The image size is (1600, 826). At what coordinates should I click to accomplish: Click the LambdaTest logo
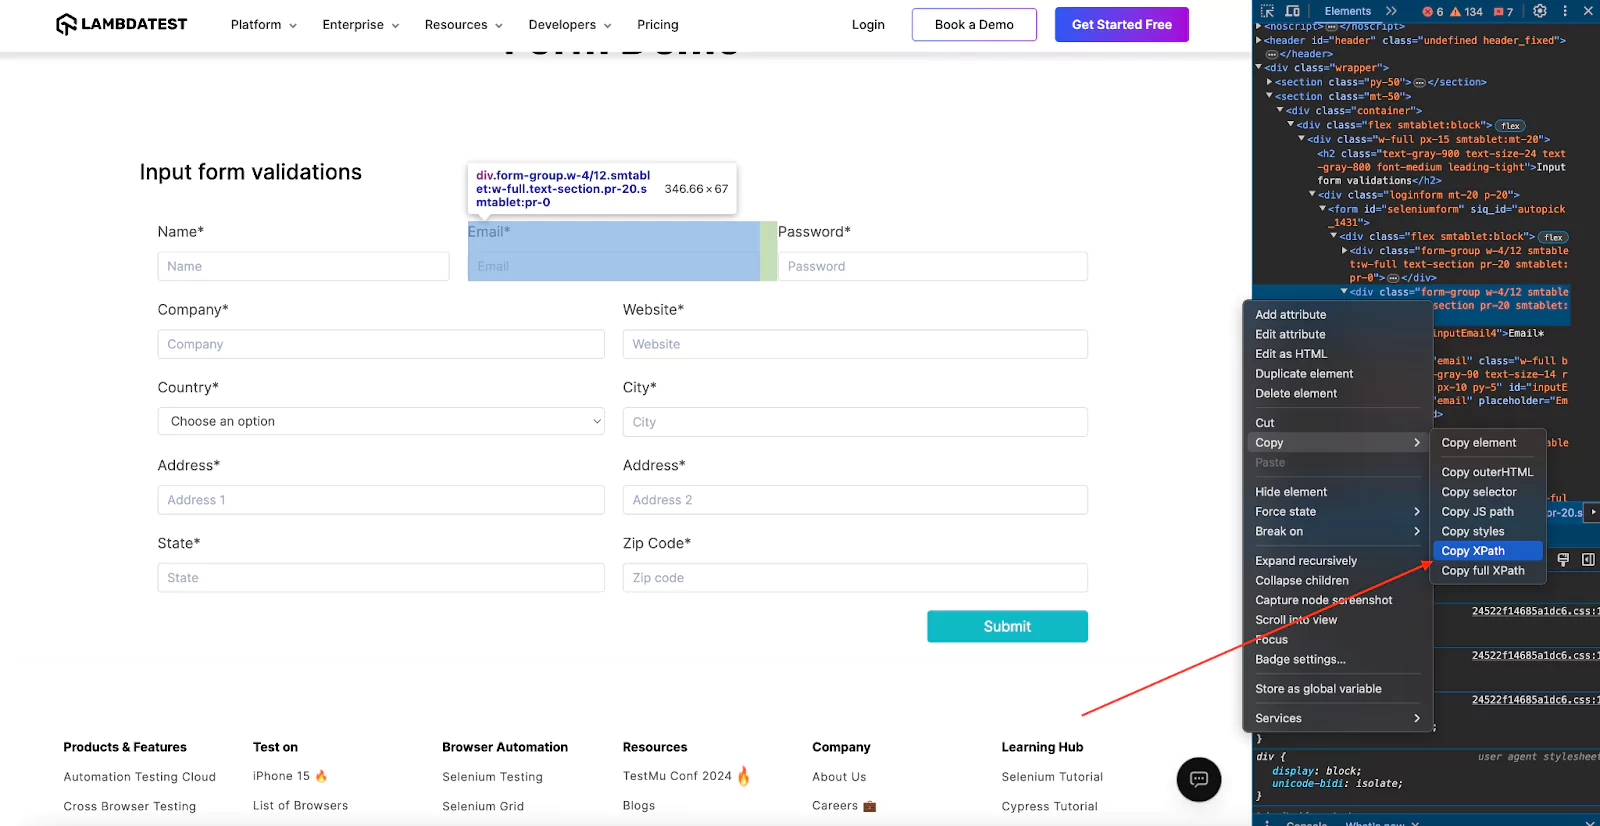coord(122,24)
